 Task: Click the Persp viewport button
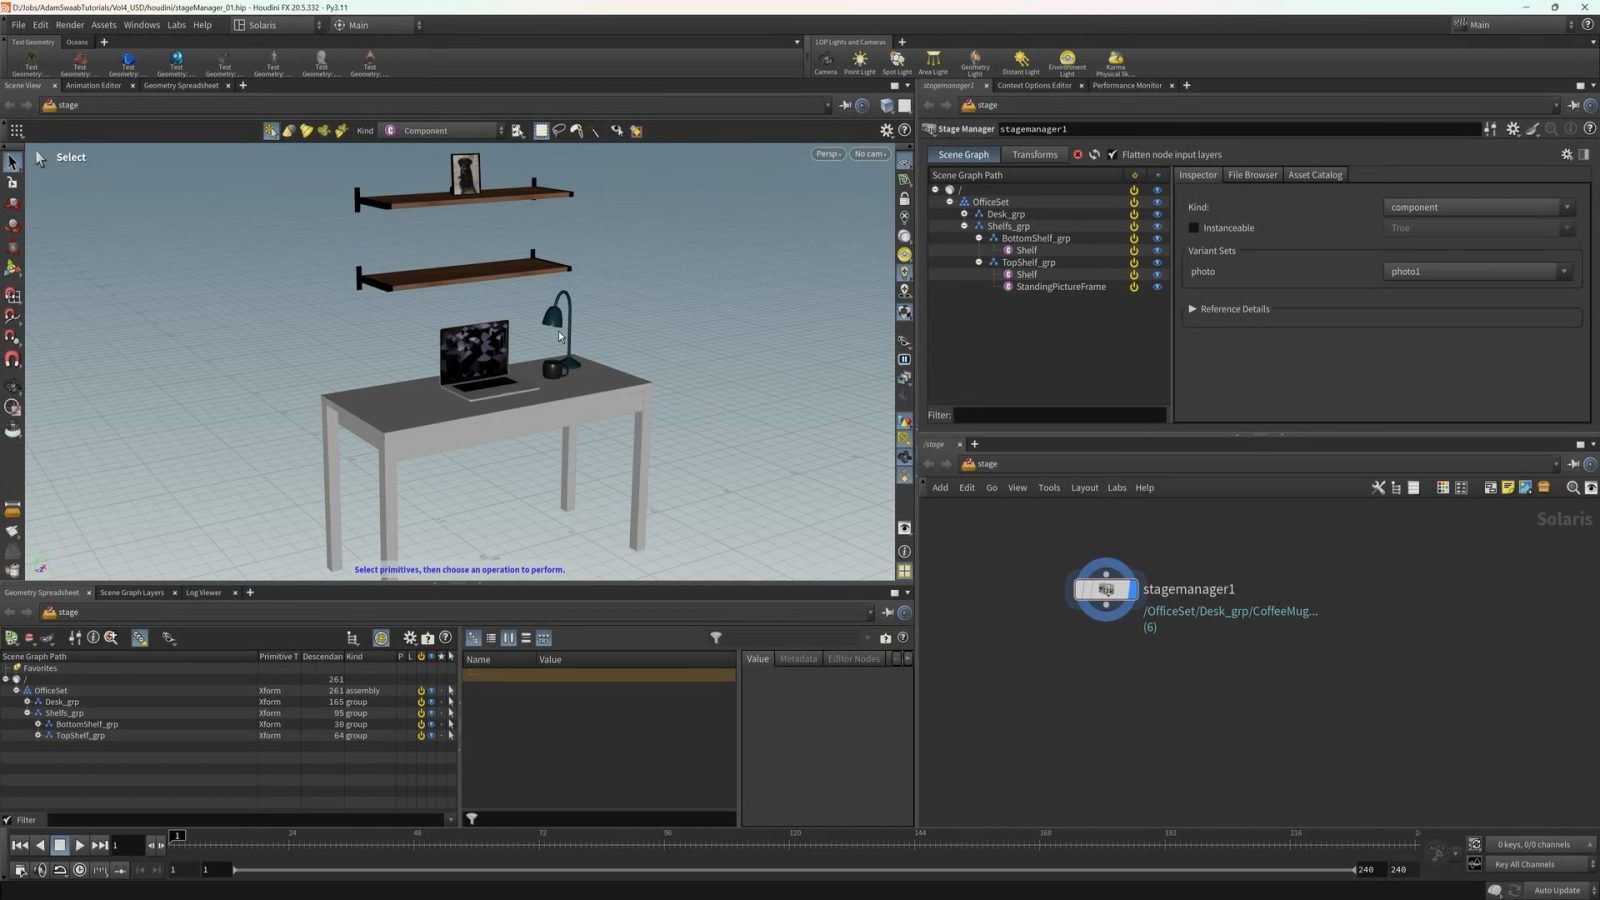(x=828, y=154)
